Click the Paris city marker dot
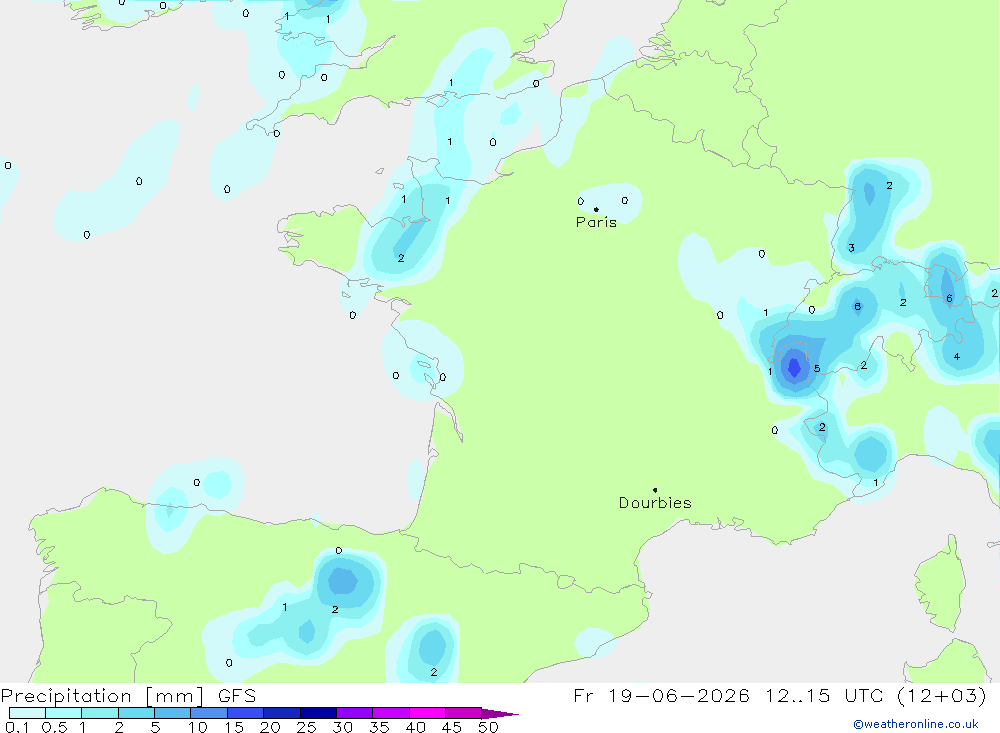 (596, 209)
